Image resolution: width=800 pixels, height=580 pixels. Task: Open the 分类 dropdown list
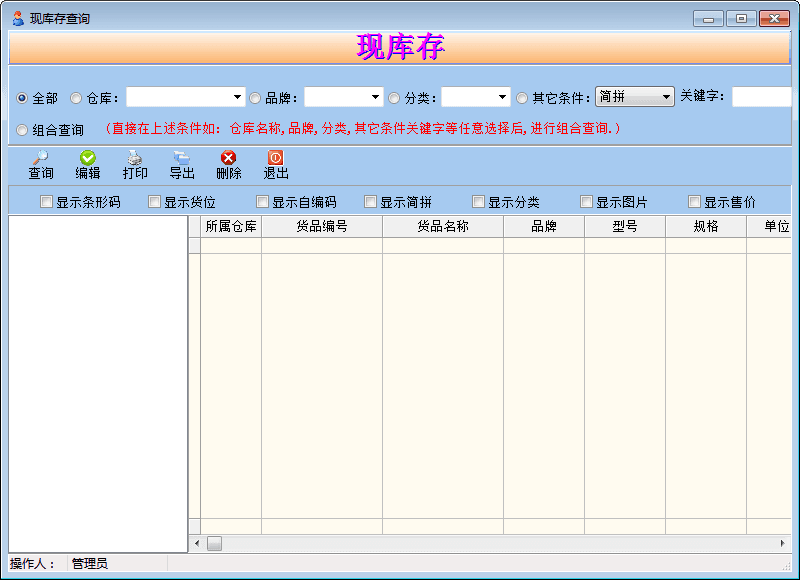(503, 97)
